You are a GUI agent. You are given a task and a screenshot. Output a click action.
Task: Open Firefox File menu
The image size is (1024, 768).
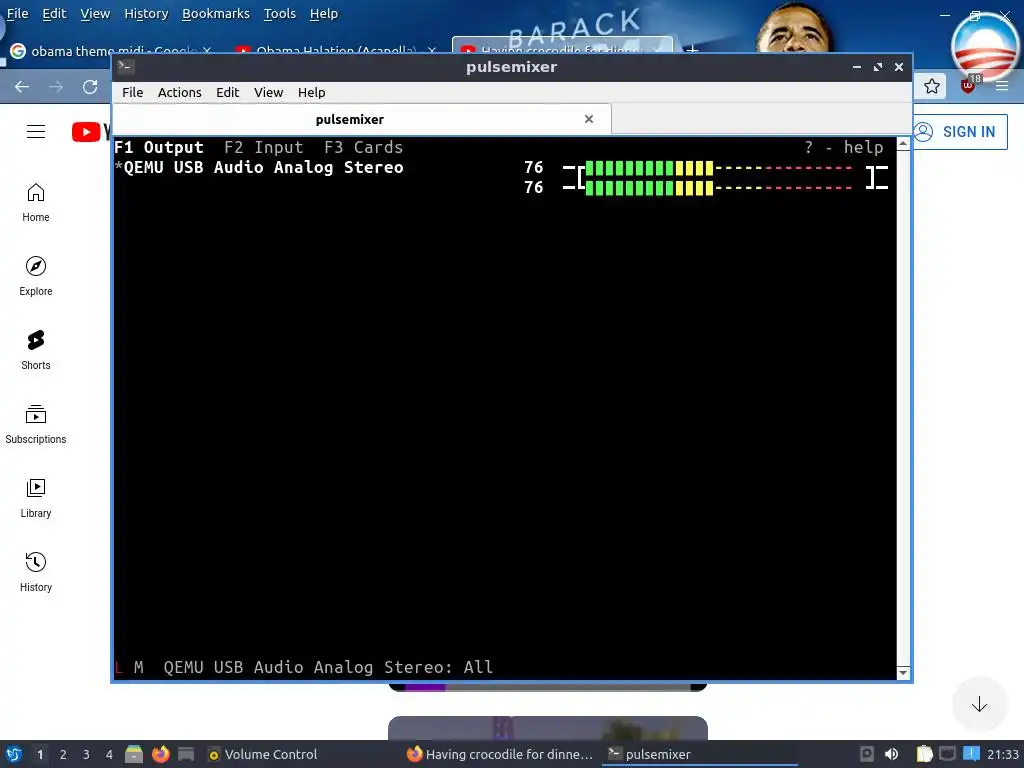point(18,14)
